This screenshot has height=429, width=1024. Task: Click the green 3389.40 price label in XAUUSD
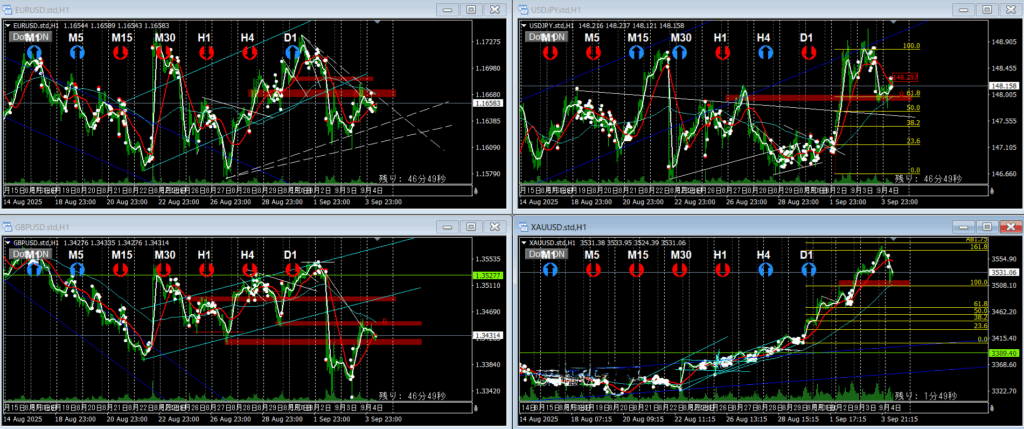coord(1005,353)
